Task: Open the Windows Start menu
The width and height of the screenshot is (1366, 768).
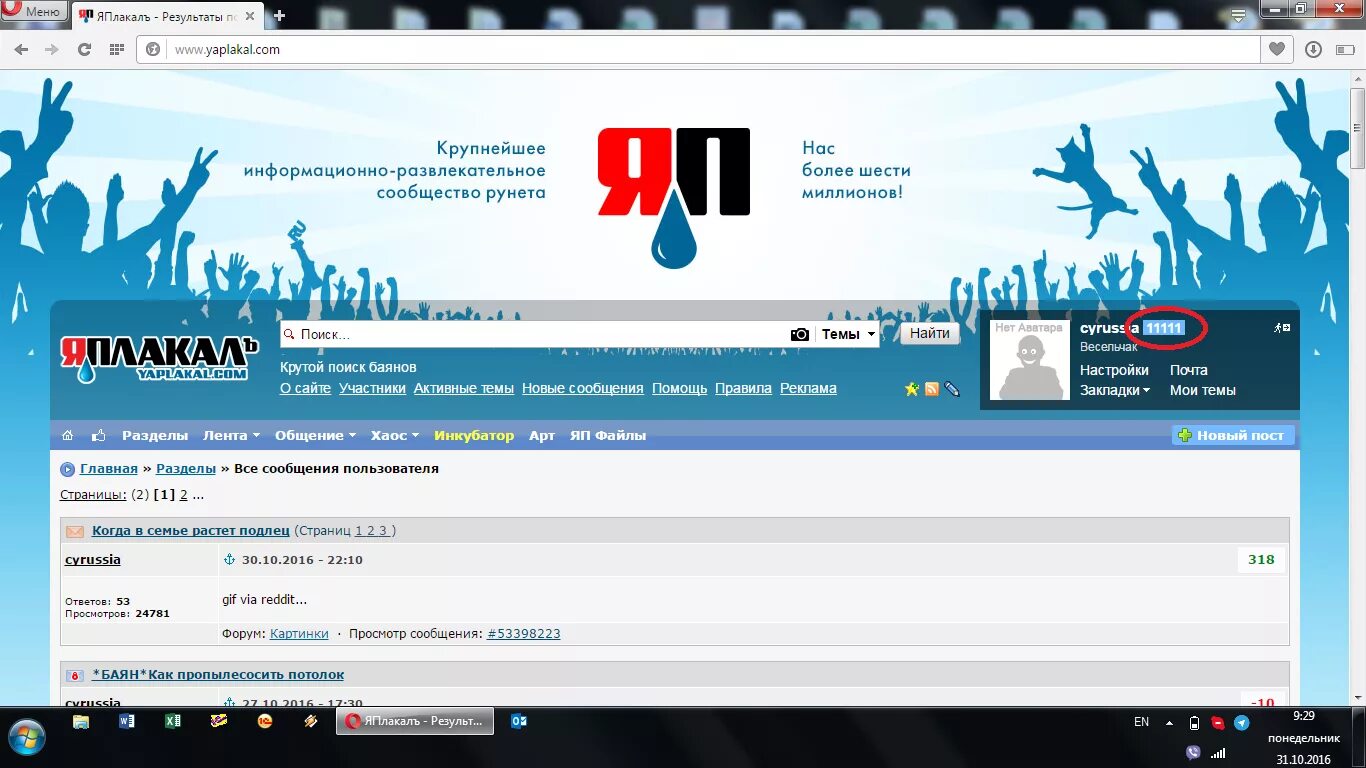Action: click(x=27, y=737)
